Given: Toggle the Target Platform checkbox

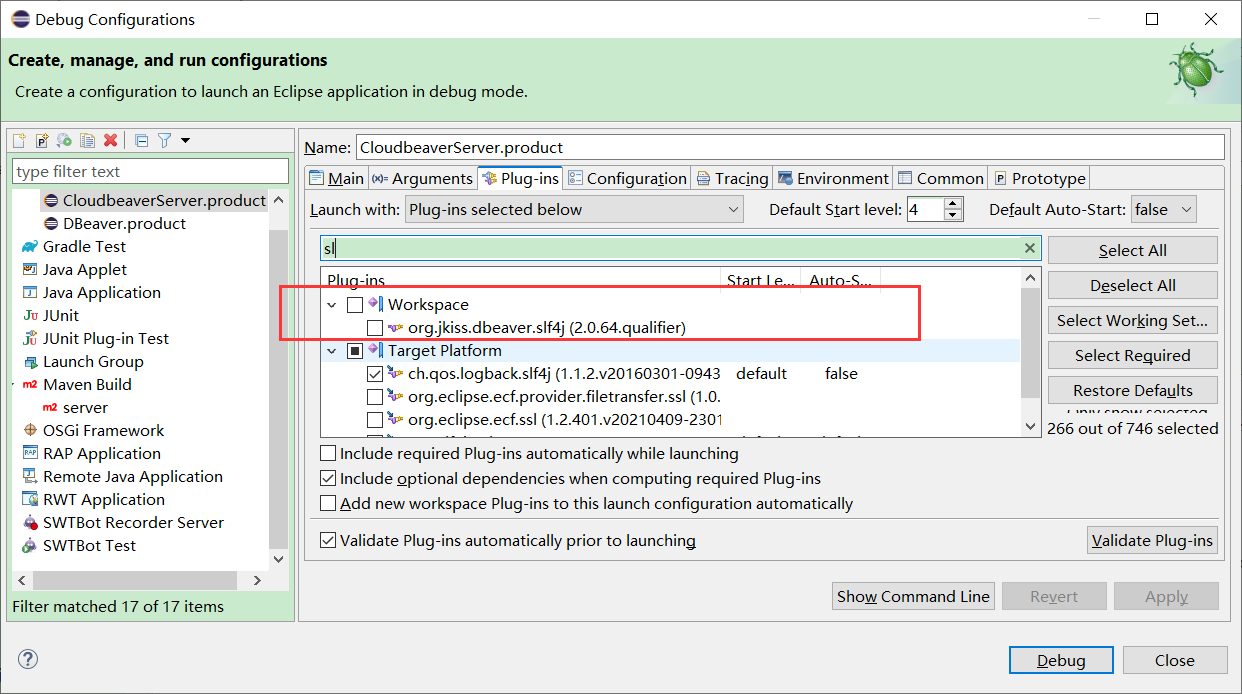Looking at the screenshot, I should (355, 350).
